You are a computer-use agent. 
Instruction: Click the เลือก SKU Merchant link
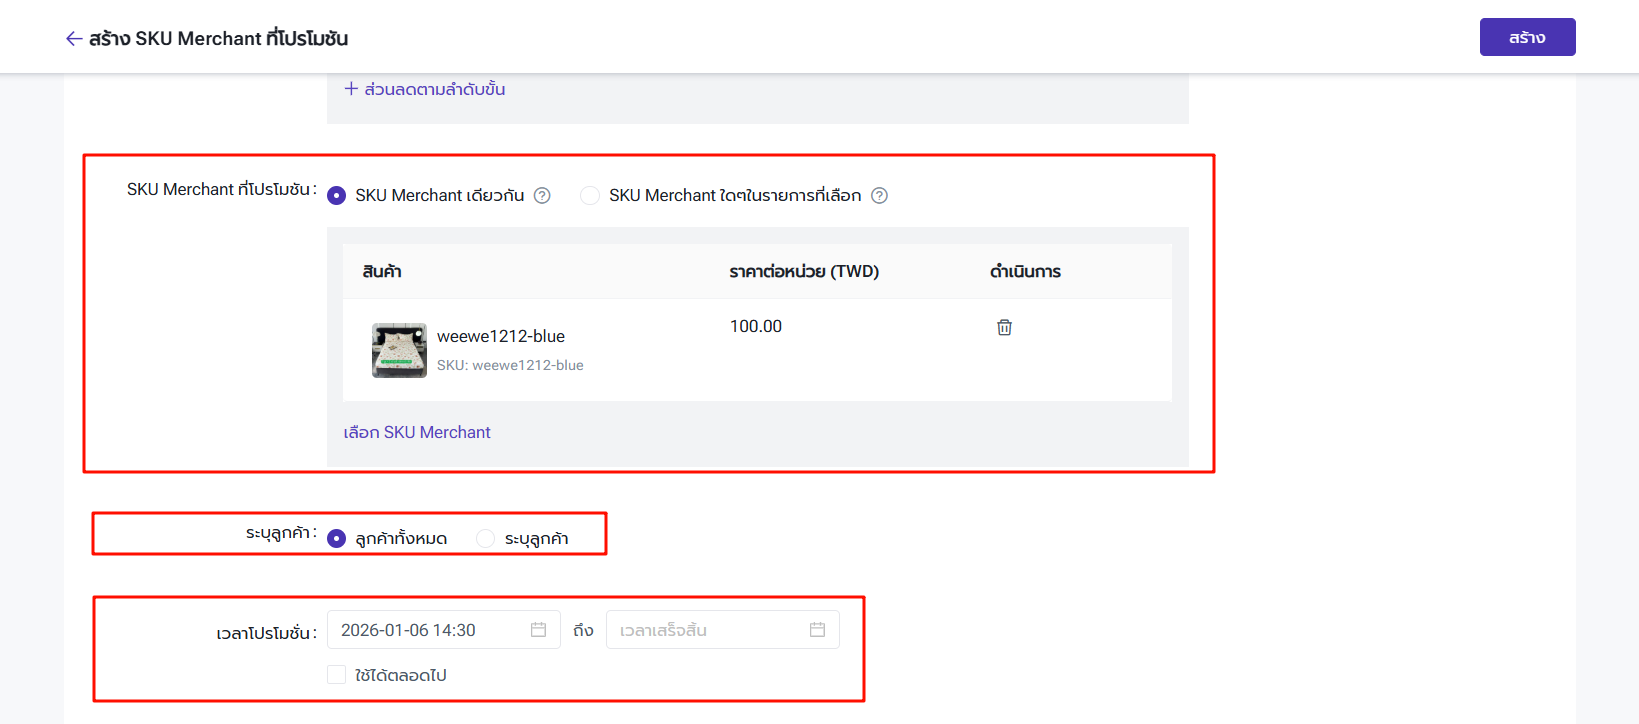(417, 432)
